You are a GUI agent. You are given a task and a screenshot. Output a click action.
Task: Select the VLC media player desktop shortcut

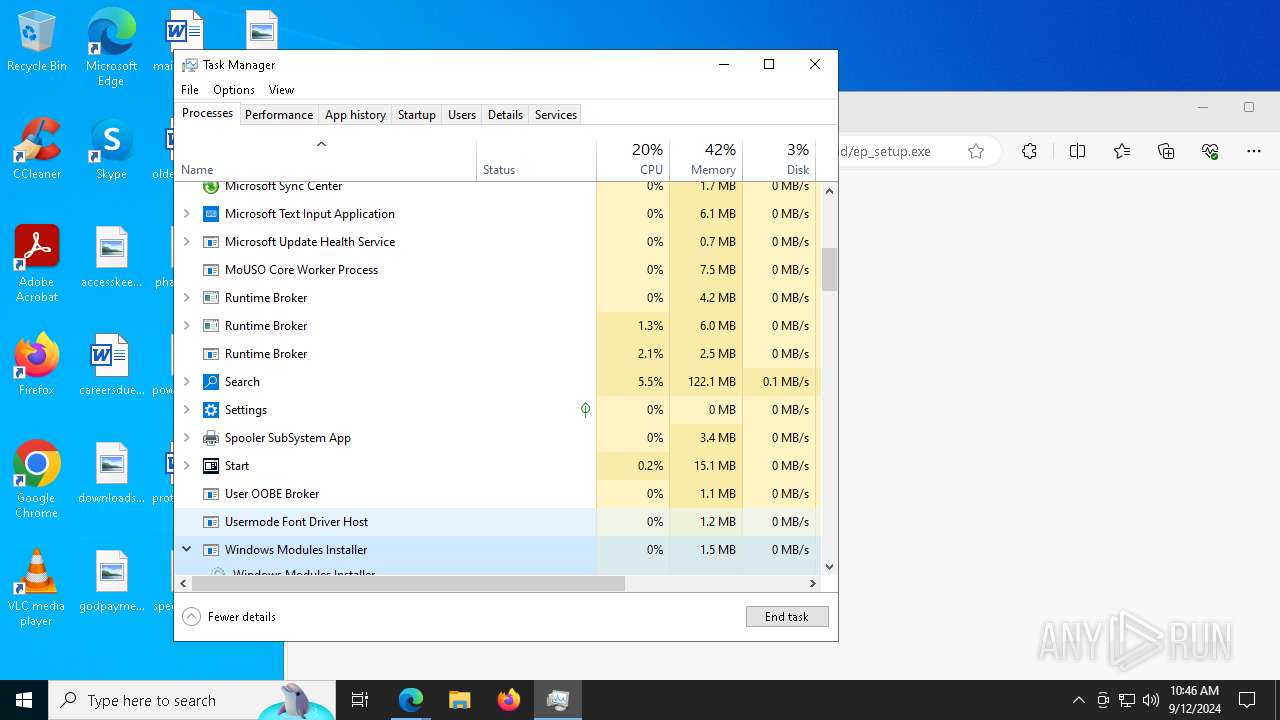tap(37, 588)
